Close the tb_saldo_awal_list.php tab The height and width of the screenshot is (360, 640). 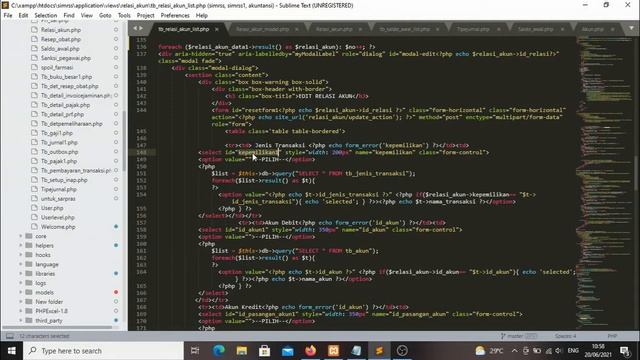click(438, 29)
